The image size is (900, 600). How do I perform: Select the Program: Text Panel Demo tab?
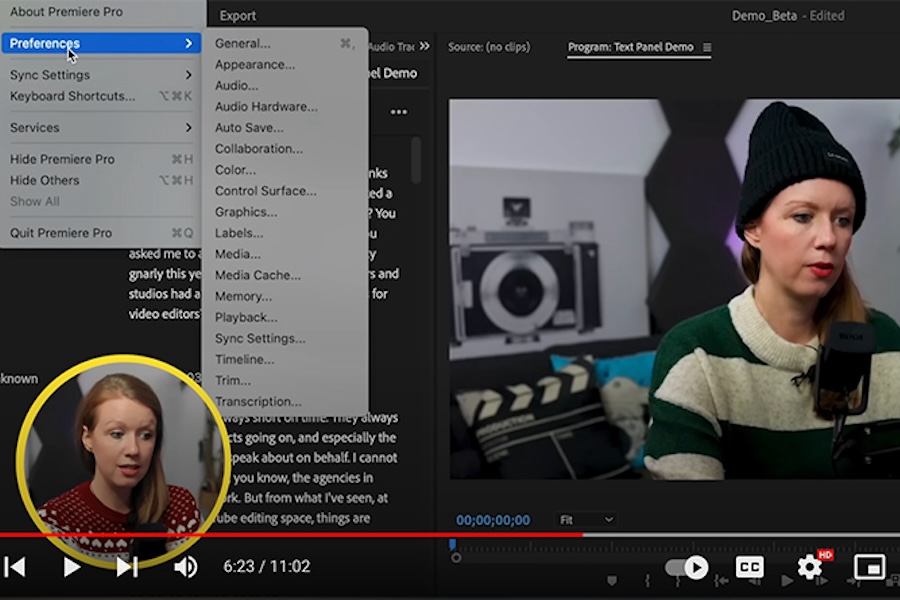click(x=630, y=47)
